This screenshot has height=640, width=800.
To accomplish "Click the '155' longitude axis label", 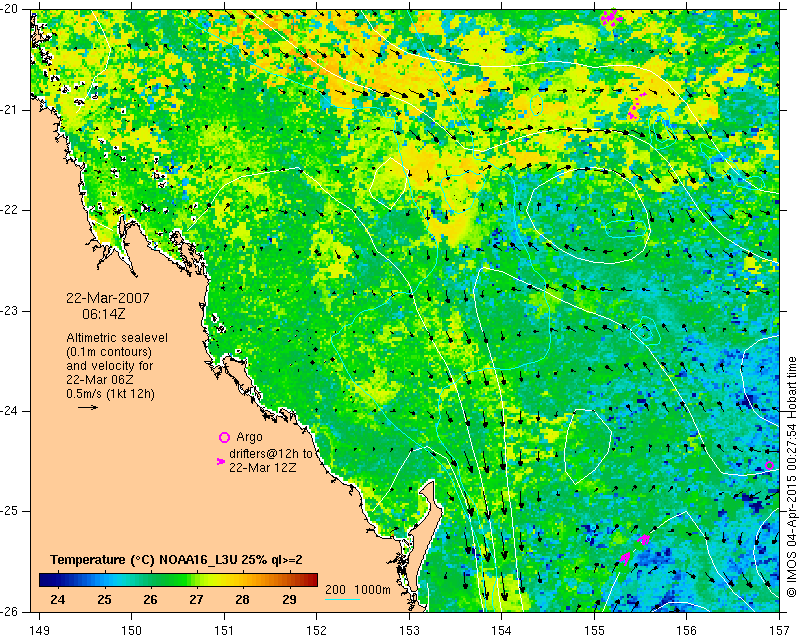I will (x=594, y=631).
